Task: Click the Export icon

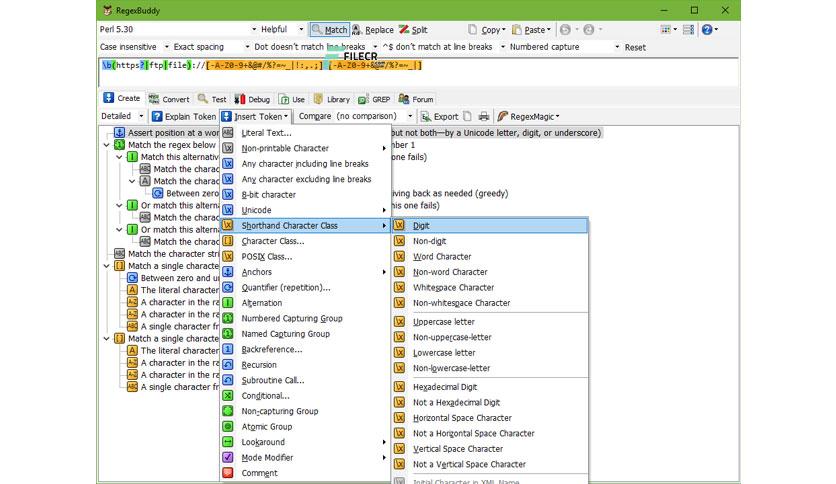Action: (425, 116)
